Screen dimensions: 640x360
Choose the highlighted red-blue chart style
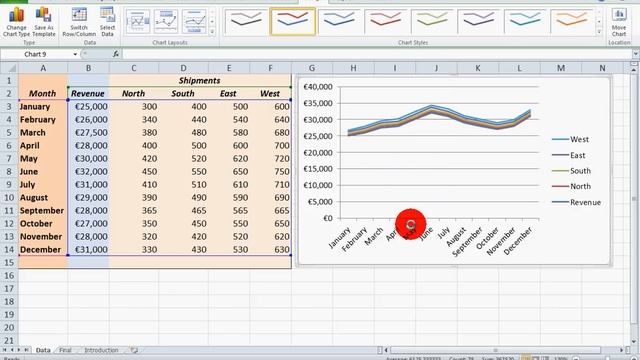[292, 20]
